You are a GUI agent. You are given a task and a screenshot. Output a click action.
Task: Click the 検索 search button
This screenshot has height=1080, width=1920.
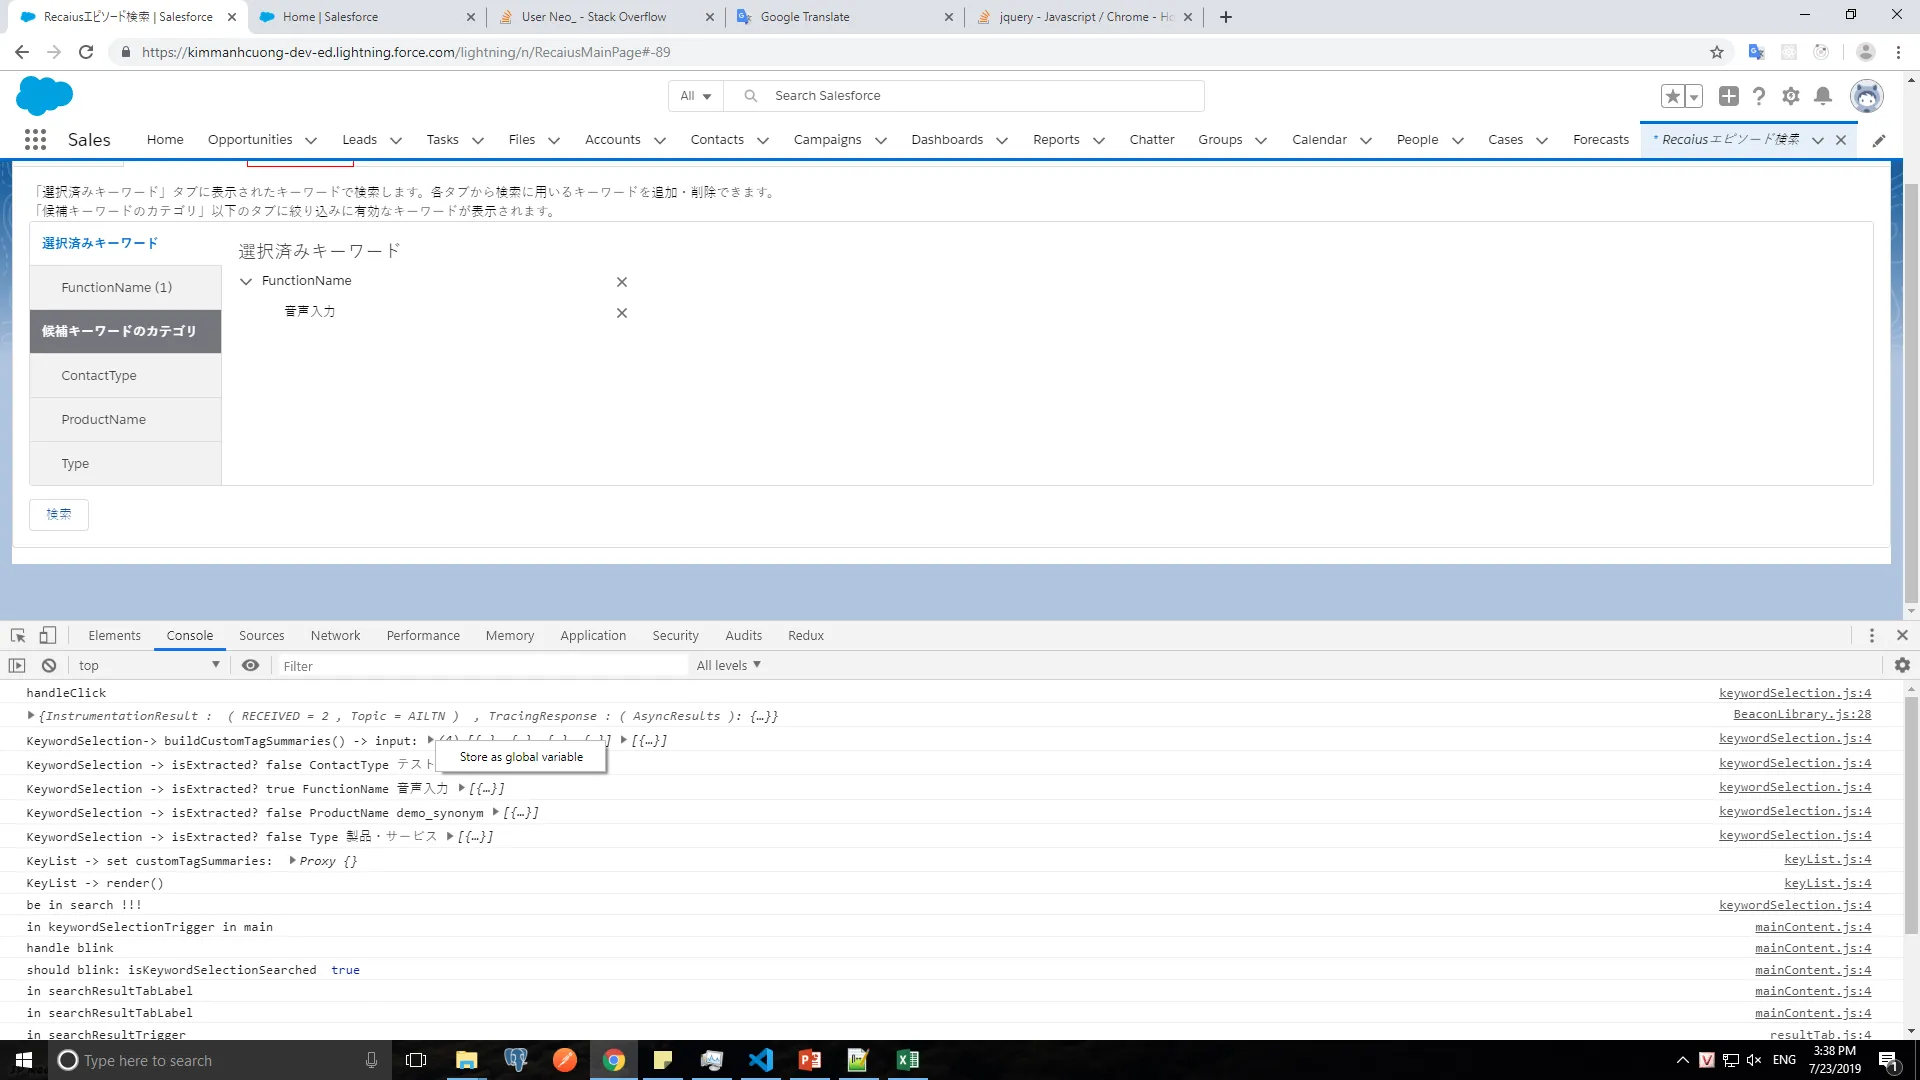59,514
